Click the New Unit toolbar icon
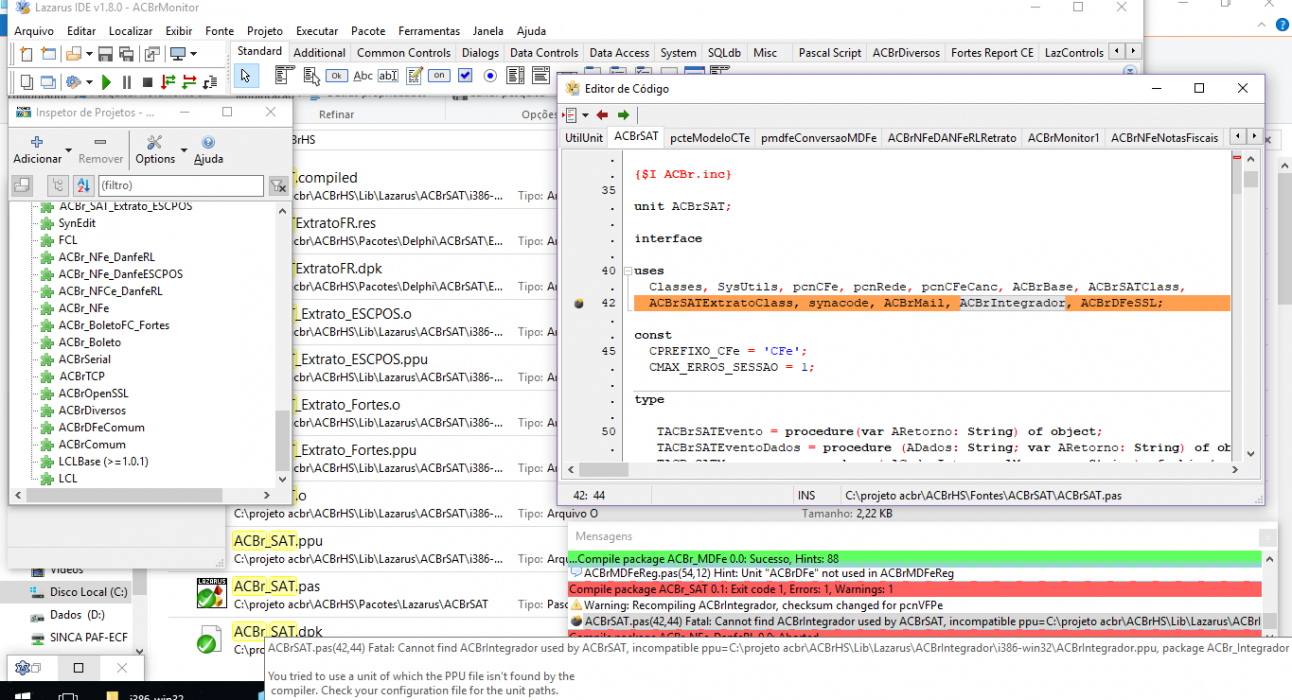 pos(26,54)
